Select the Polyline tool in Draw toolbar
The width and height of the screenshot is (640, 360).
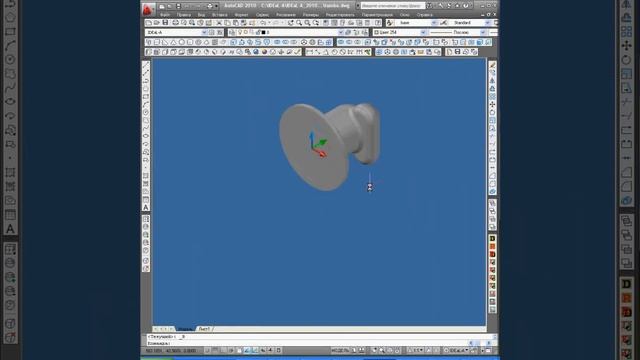[x=146, y=81]
